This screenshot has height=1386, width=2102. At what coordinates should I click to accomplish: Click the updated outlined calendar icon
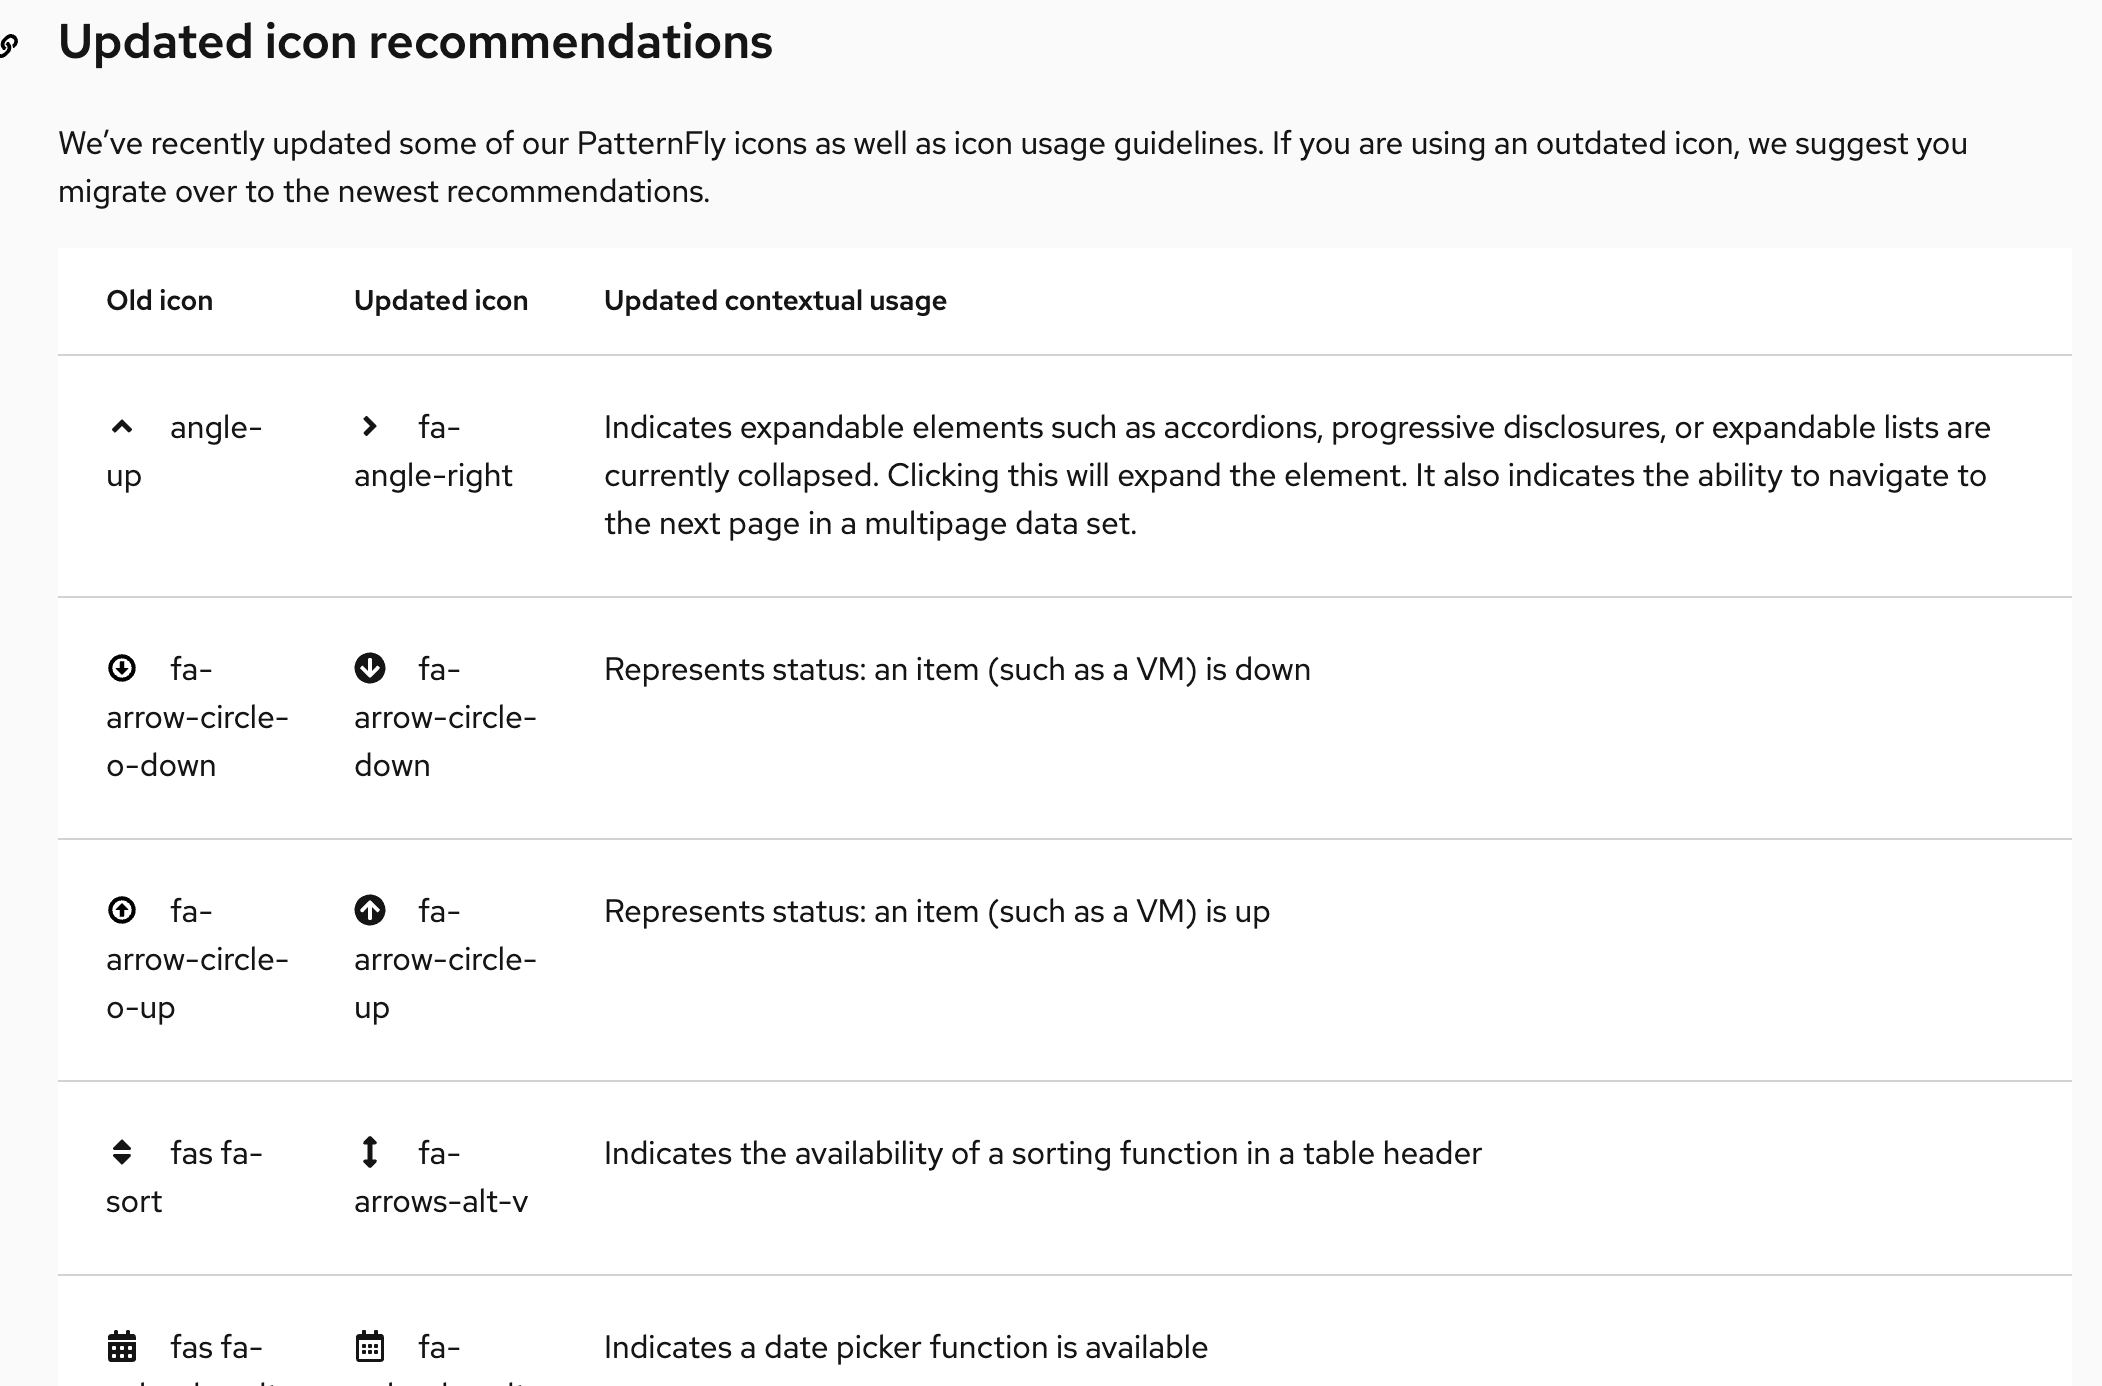pyautogui.click(x=370, y=1346)
